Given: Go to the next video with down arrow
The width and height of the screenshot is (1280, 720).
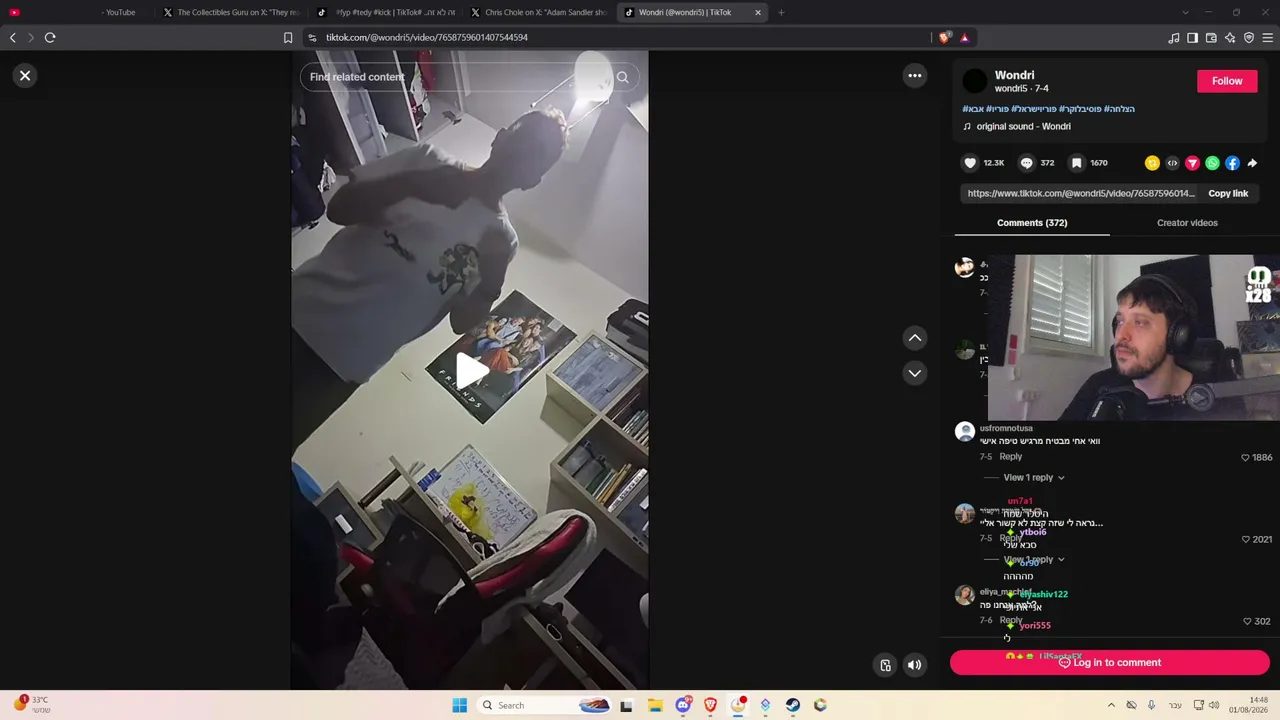Looking at the screenshot, I should coord(914,373).
